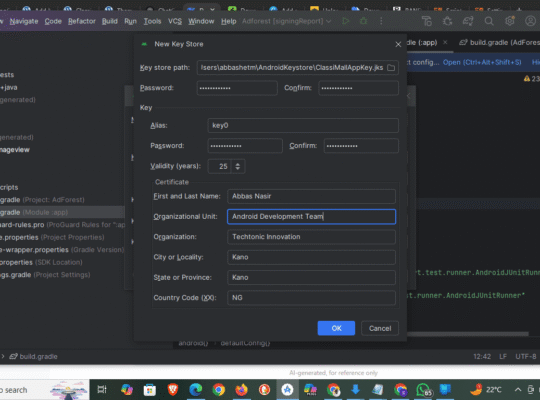Focus the key store Confirm password field
This screenshot has width=540, height=400.
coord(359,88)
